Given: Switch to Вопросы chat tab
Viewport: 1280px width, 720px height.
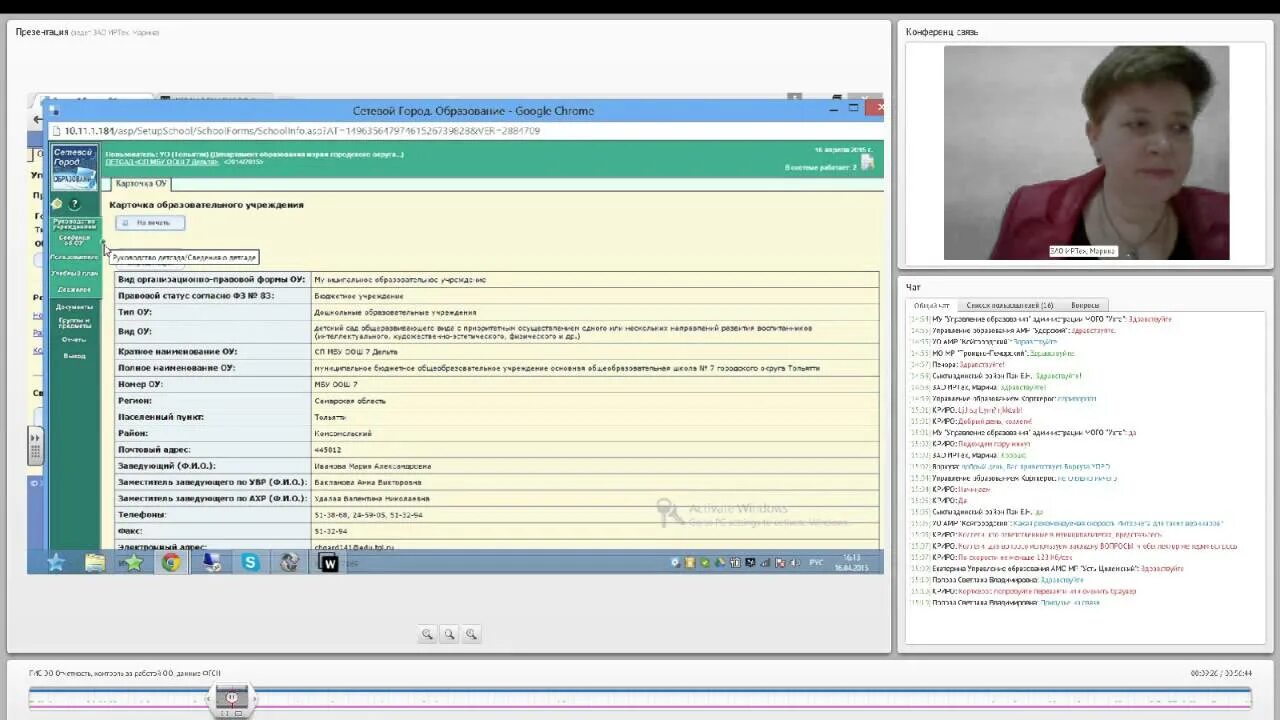Looking at the screenshot, I should 1085,305.
